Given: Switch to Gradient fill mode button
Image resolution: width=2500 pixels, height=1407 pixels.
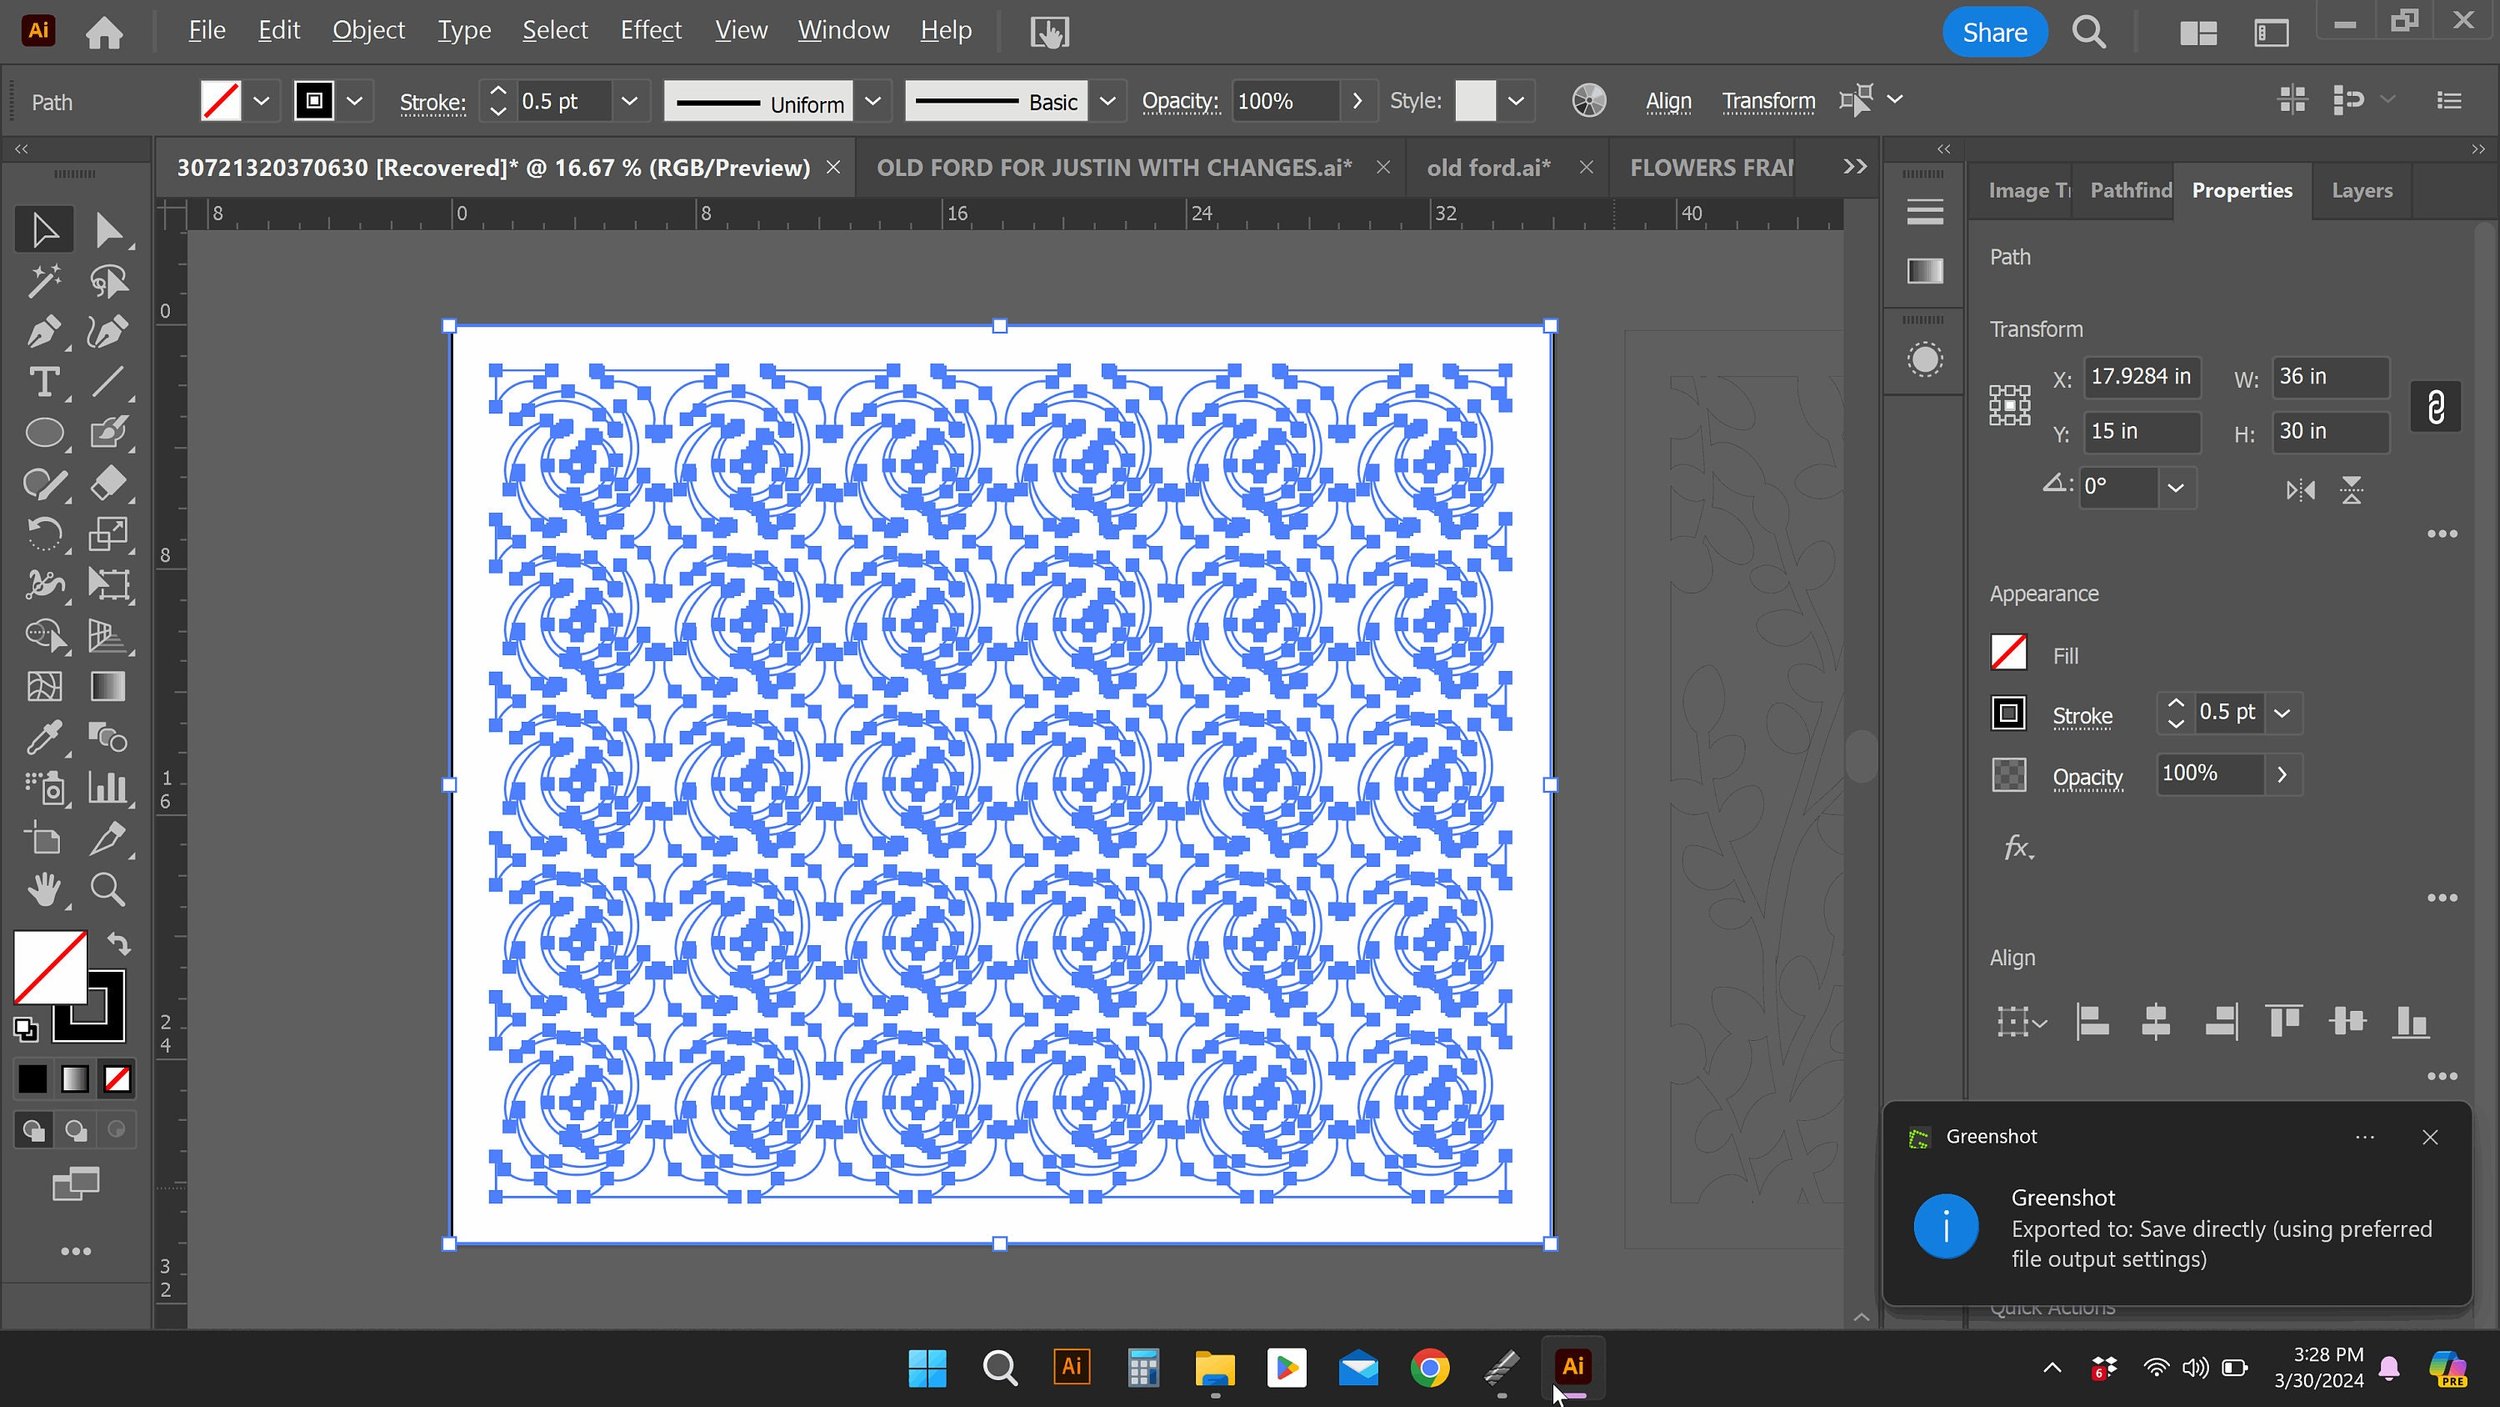Looking at the screenshot, I should (x=75, y=1080).
